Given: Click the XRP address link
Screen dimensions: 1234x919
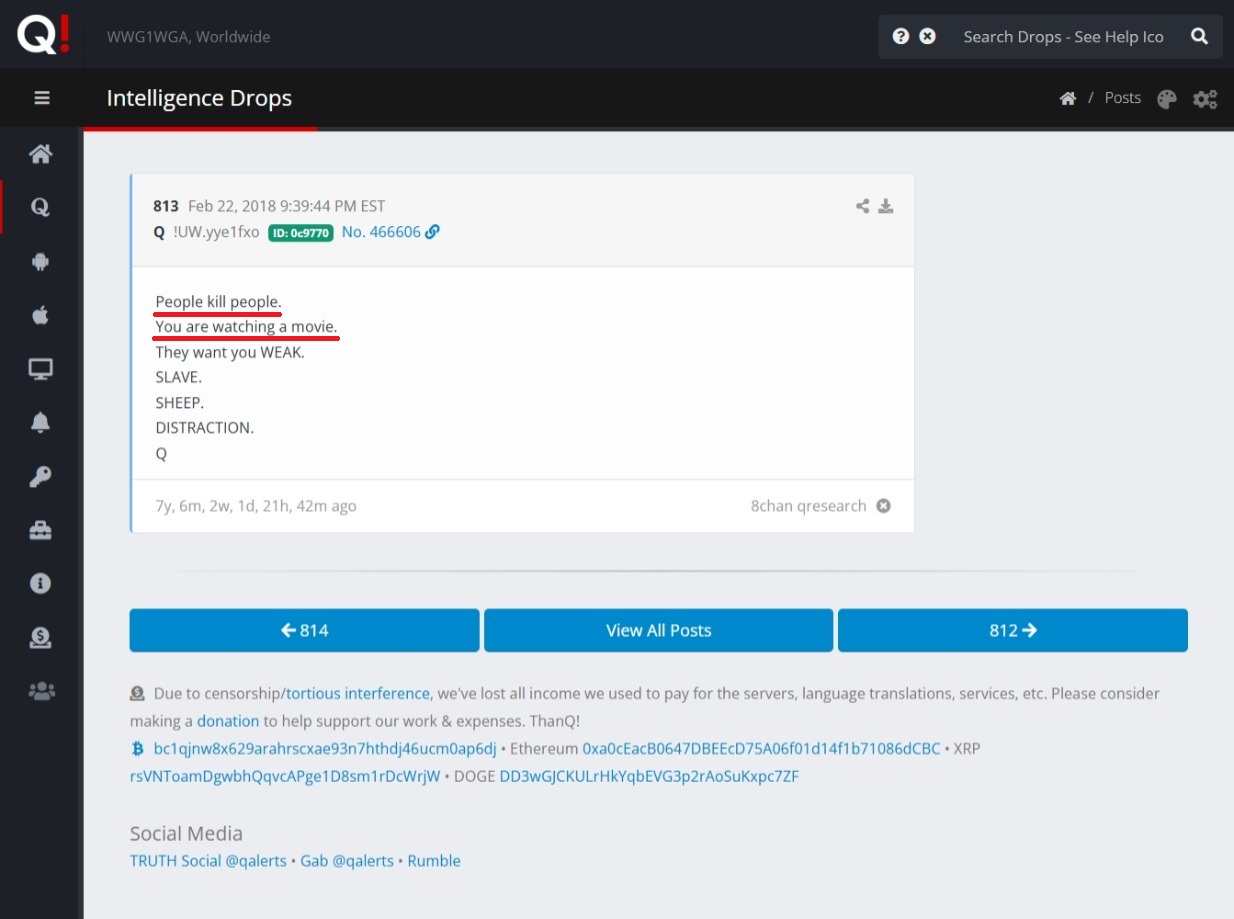Looking at the screenshot, I should [285, 777].
